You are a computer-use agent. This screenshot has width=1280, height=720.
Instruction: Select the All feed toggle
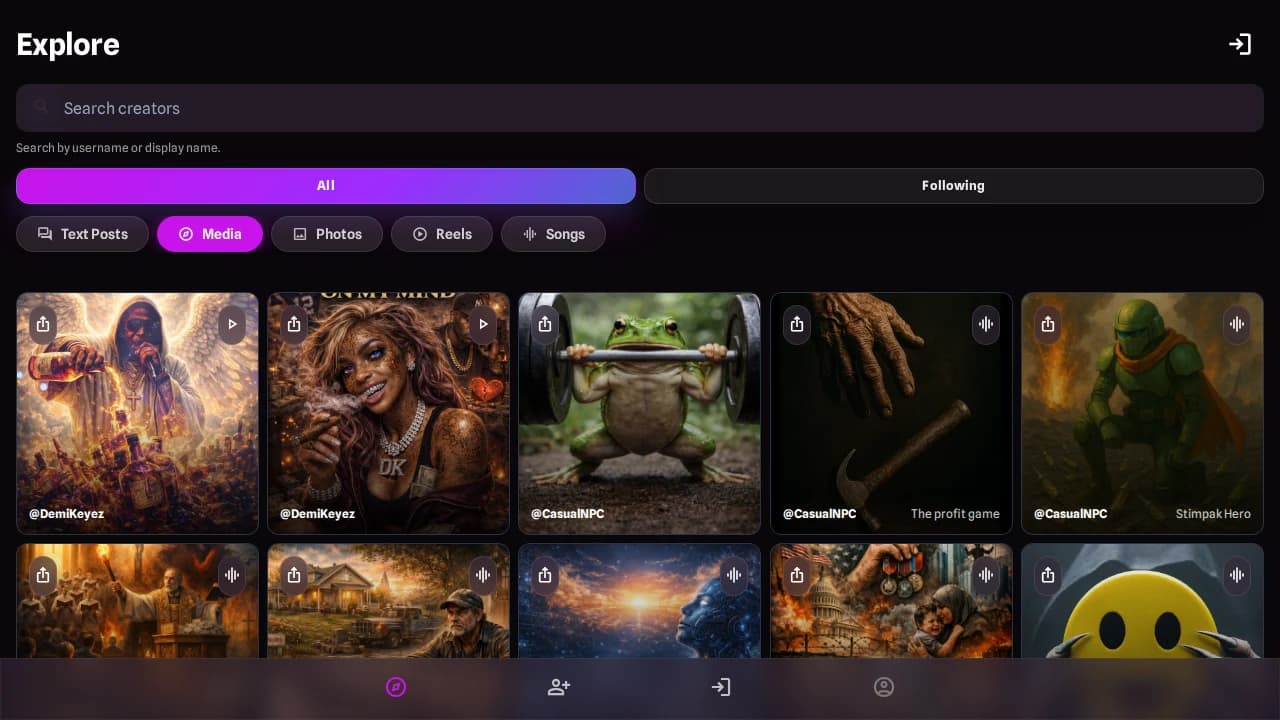coord(325,186)
